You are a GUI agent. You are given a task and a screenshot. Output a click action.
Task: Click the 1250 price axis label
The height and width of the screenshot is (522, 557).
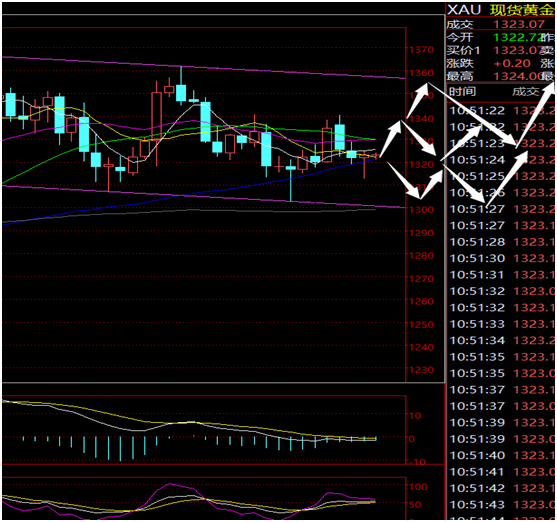tap(421, 324)
